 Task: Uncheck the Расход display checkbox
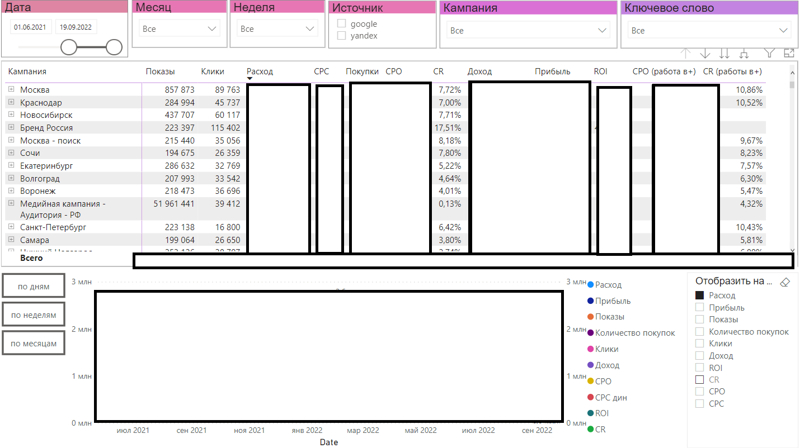[x=700, y=296]
